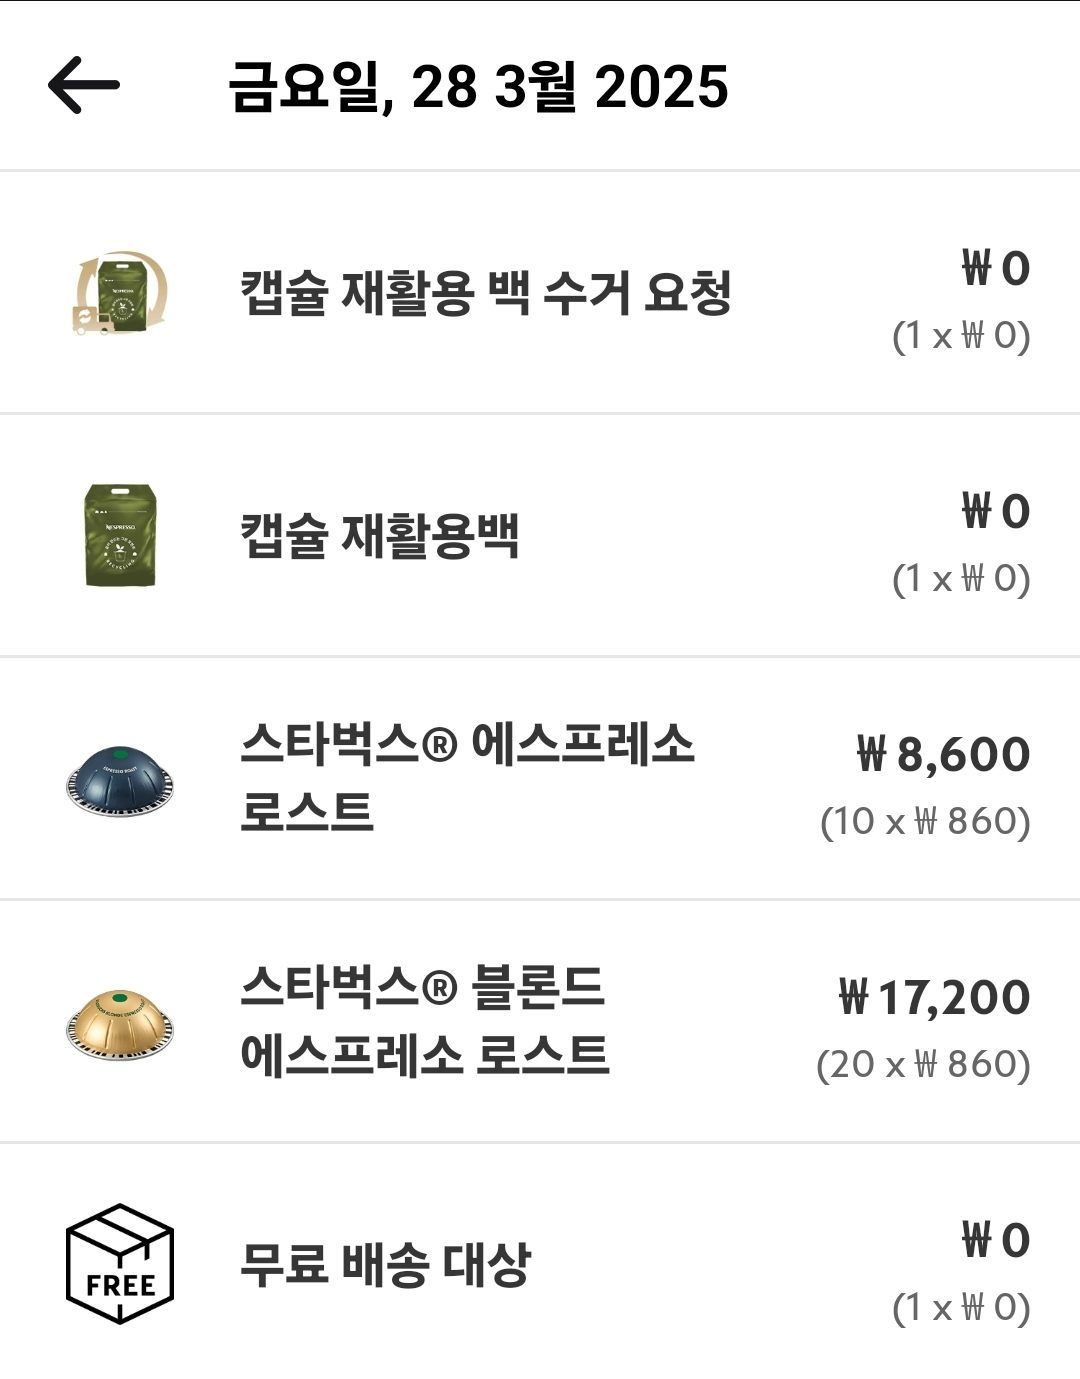Click the ₩ 8,600 price total

pos(943,755)
